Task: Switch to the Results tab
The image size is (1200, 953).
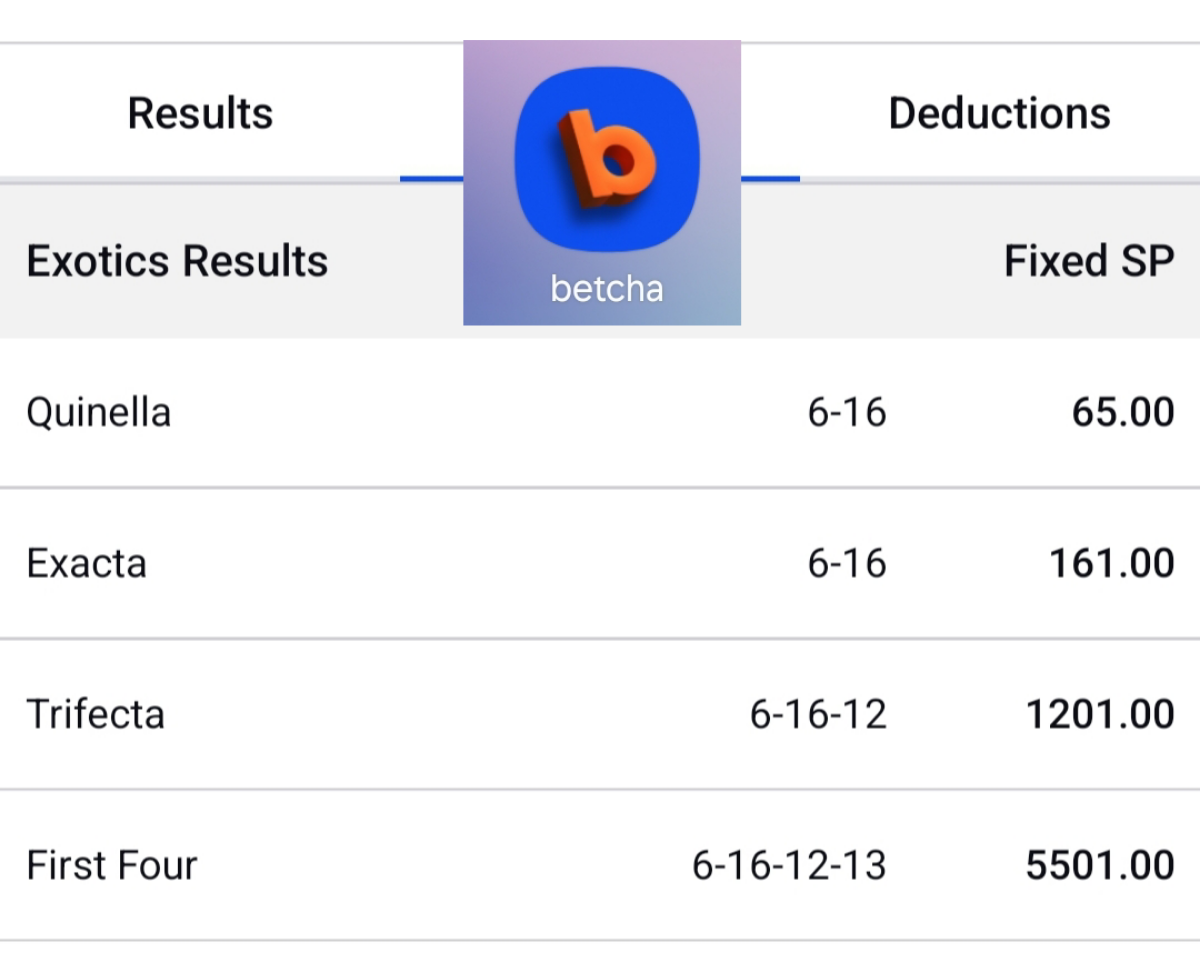Action: [200, 113]
